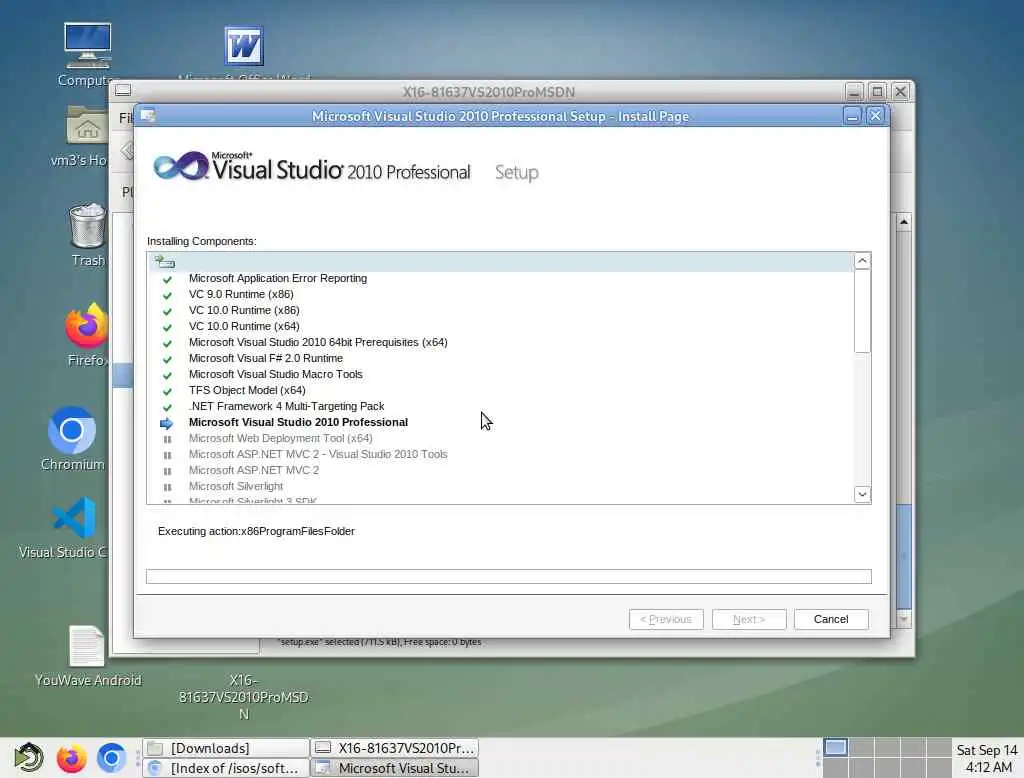Screen dimensions: 1024x778
Task: Click the installer icon in list header
Action: (165, 262)
